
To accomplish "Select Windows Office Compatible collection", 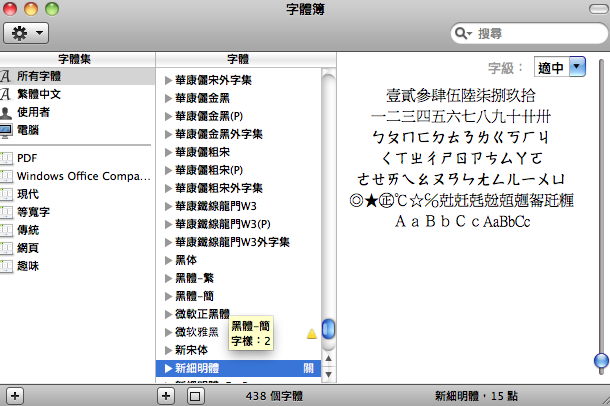I will click(x=77, y=176).
